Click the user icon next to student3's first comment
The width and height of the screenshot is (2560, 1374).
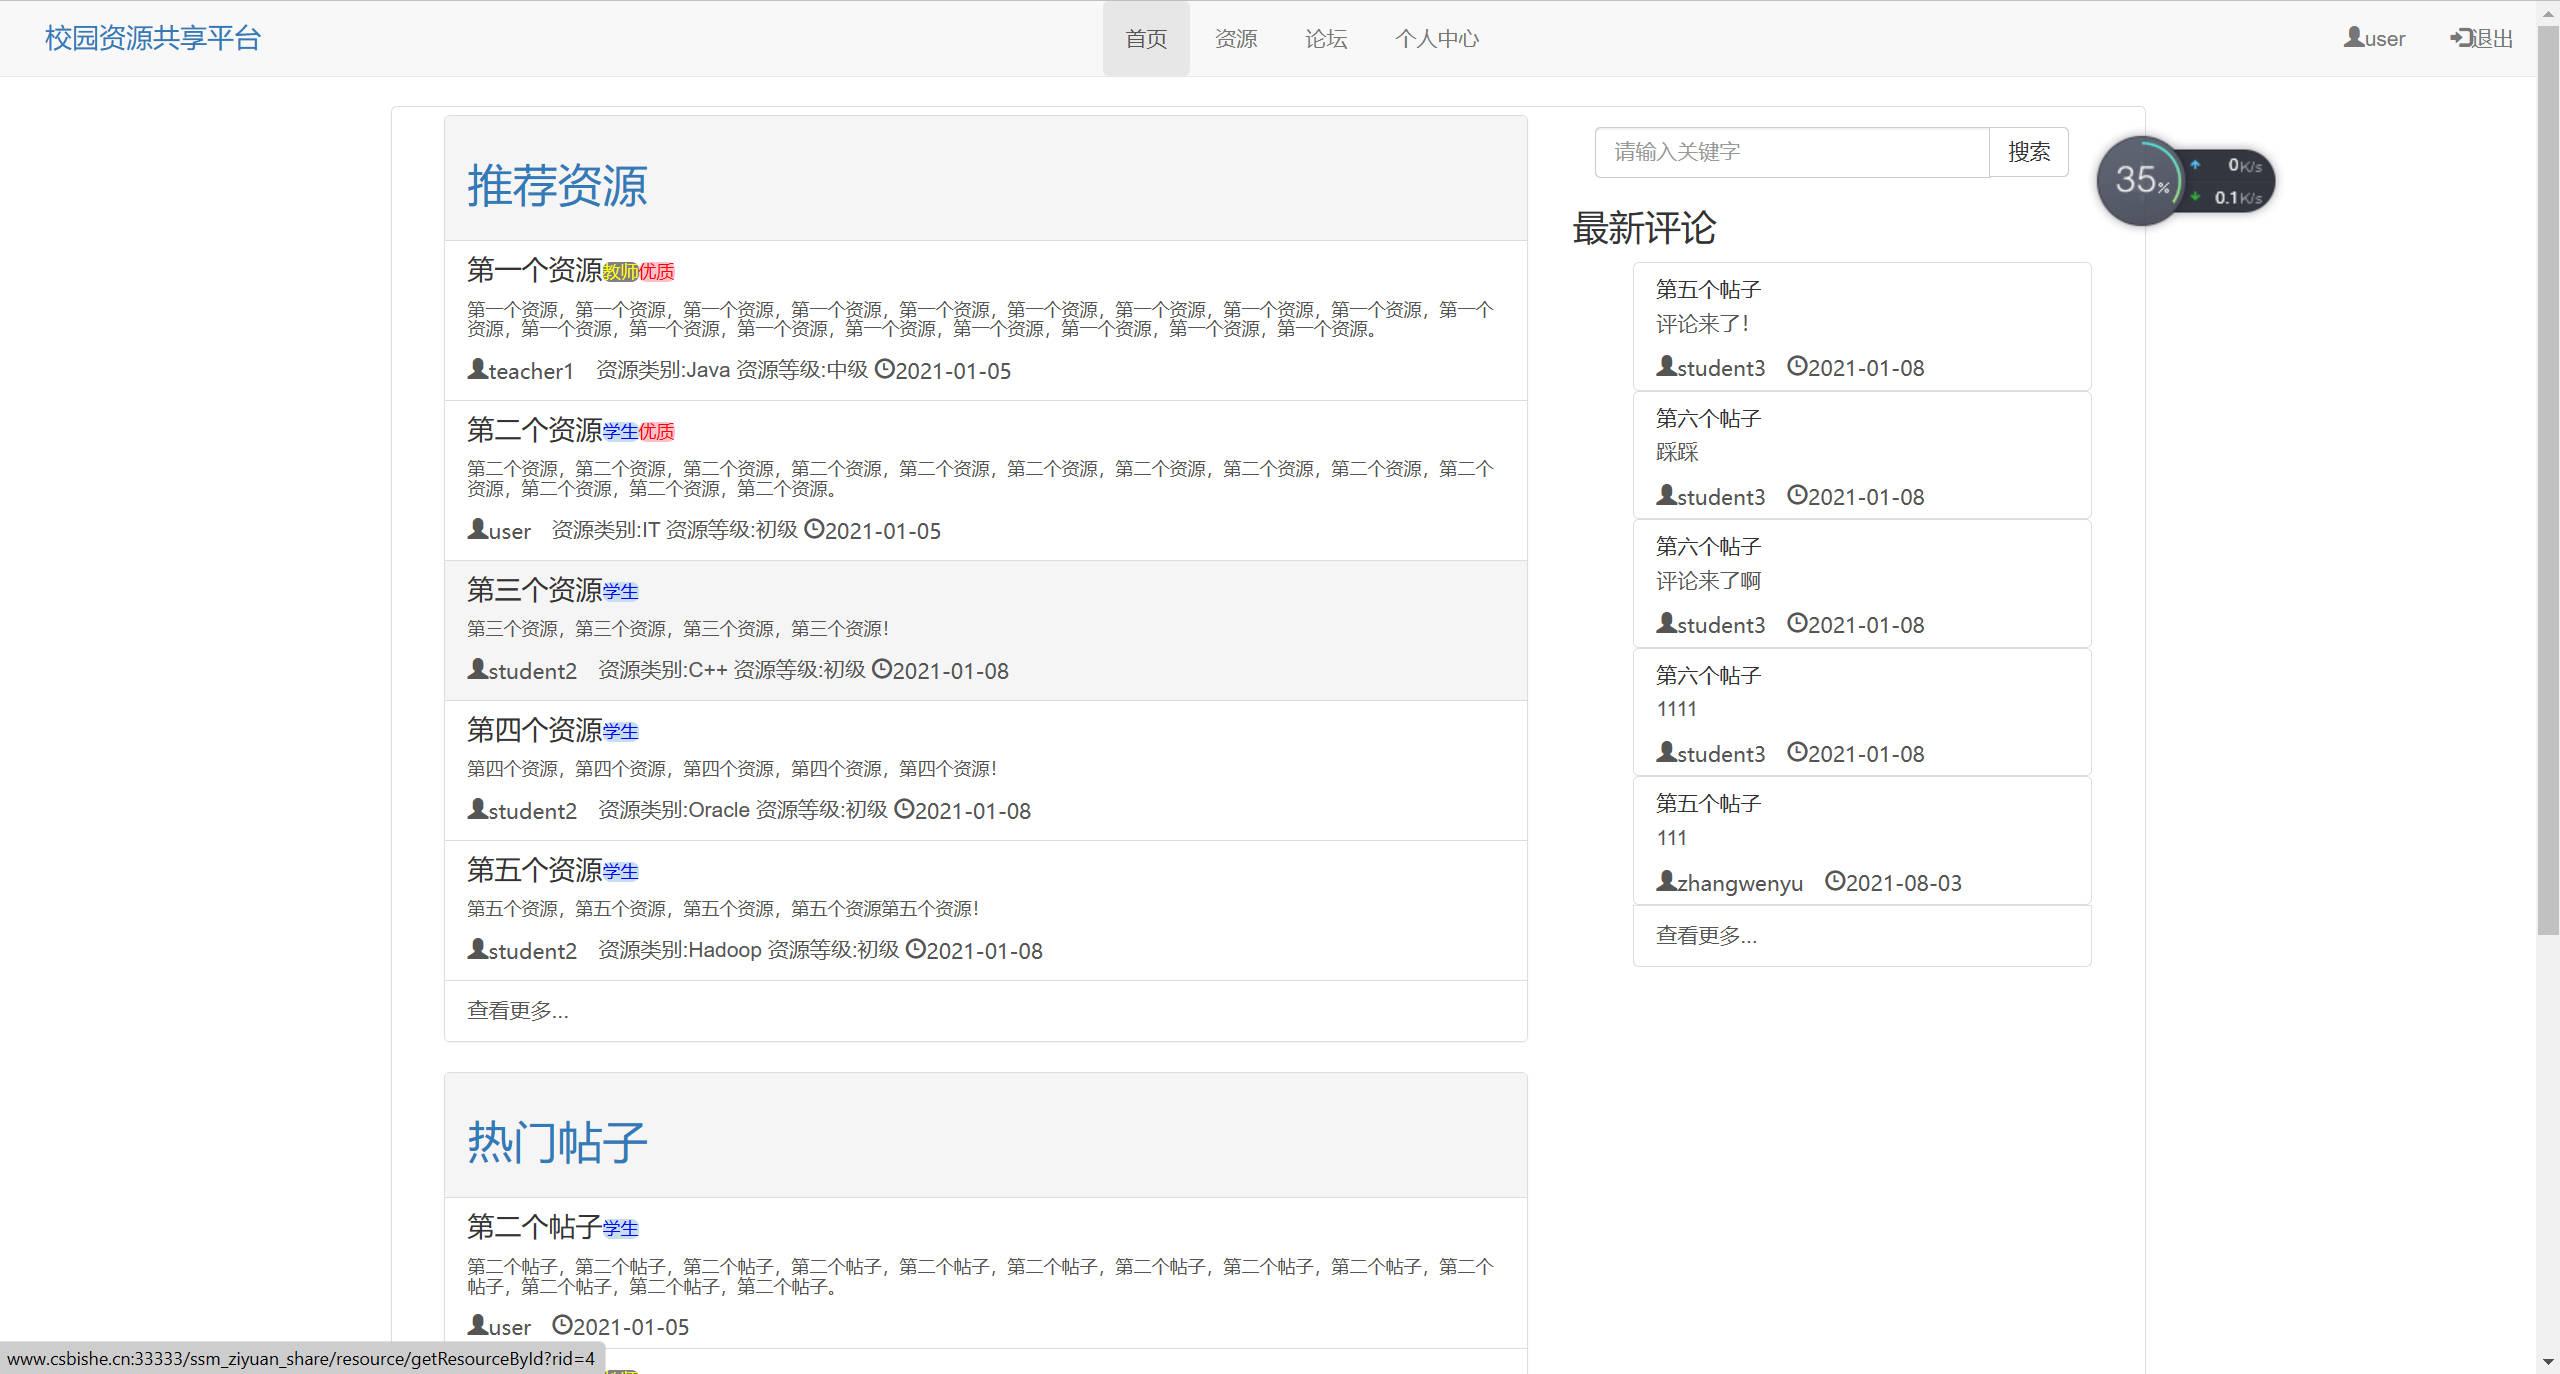tap(1665, 366)
